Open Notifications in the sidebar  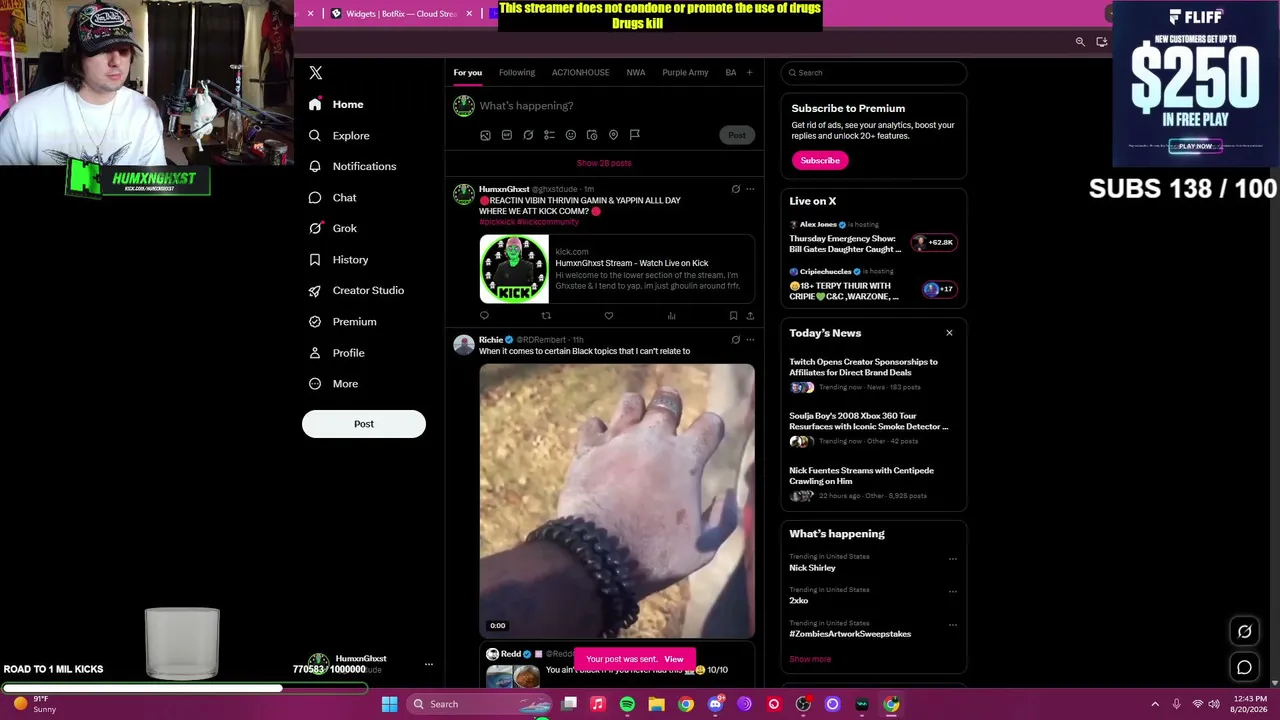(x=353, y=167)
